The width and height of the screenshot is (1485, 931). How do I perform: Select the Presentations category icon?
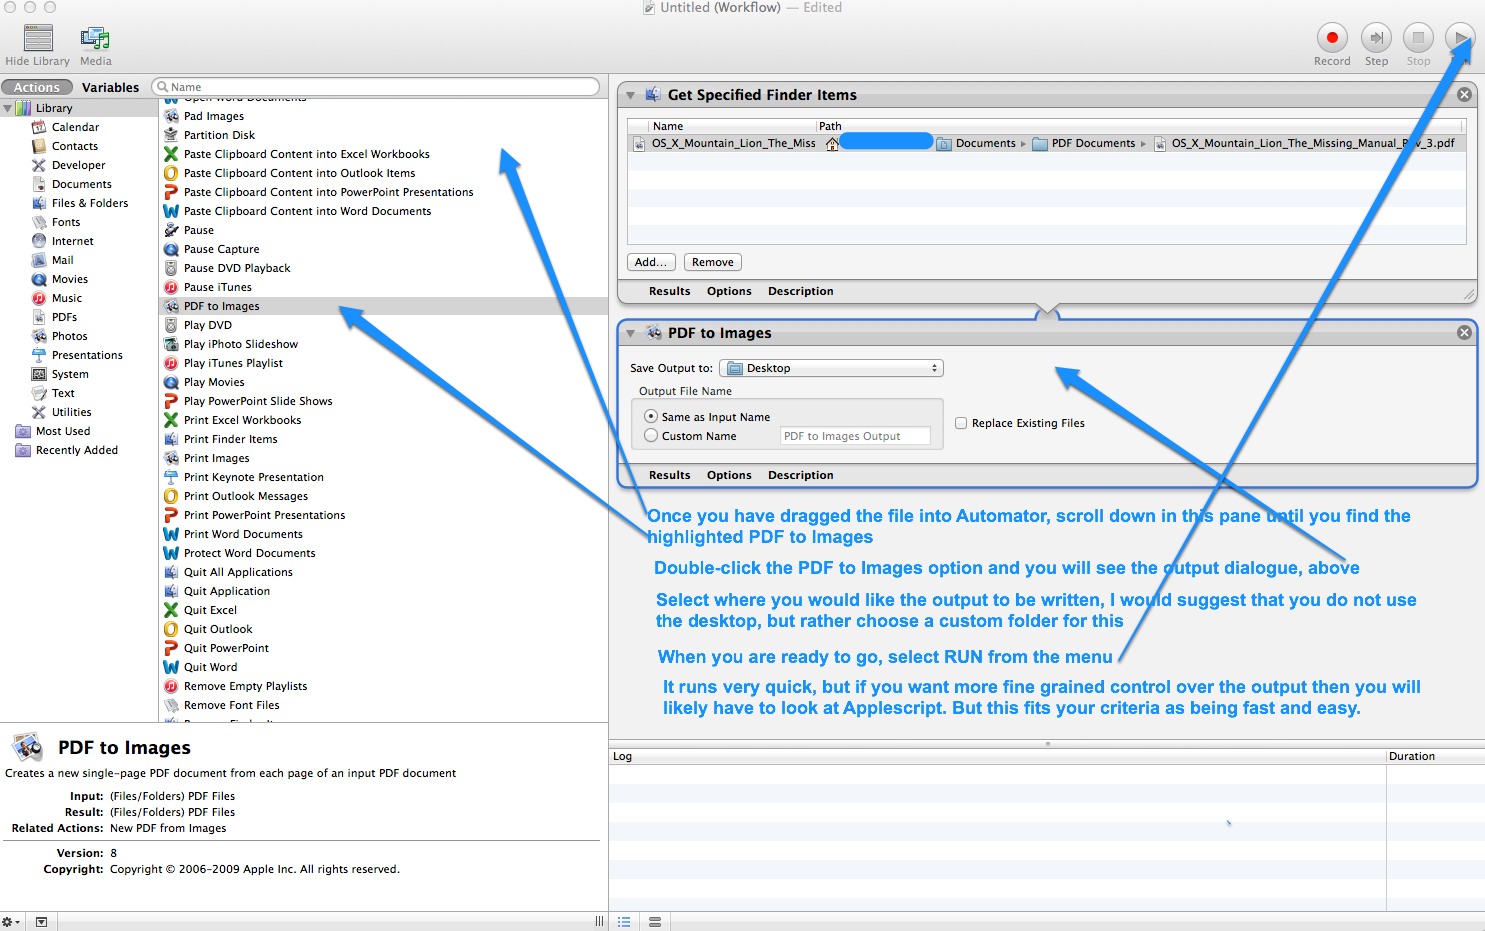(x=39, y=355)
